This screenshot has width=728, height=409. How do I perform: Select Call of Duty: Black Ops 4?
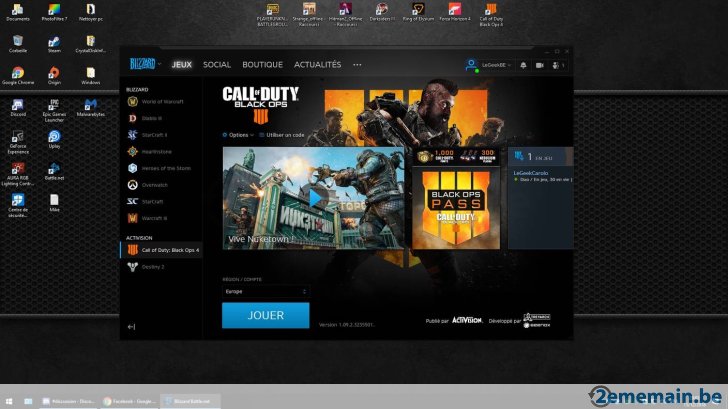(x=161, y=250)
